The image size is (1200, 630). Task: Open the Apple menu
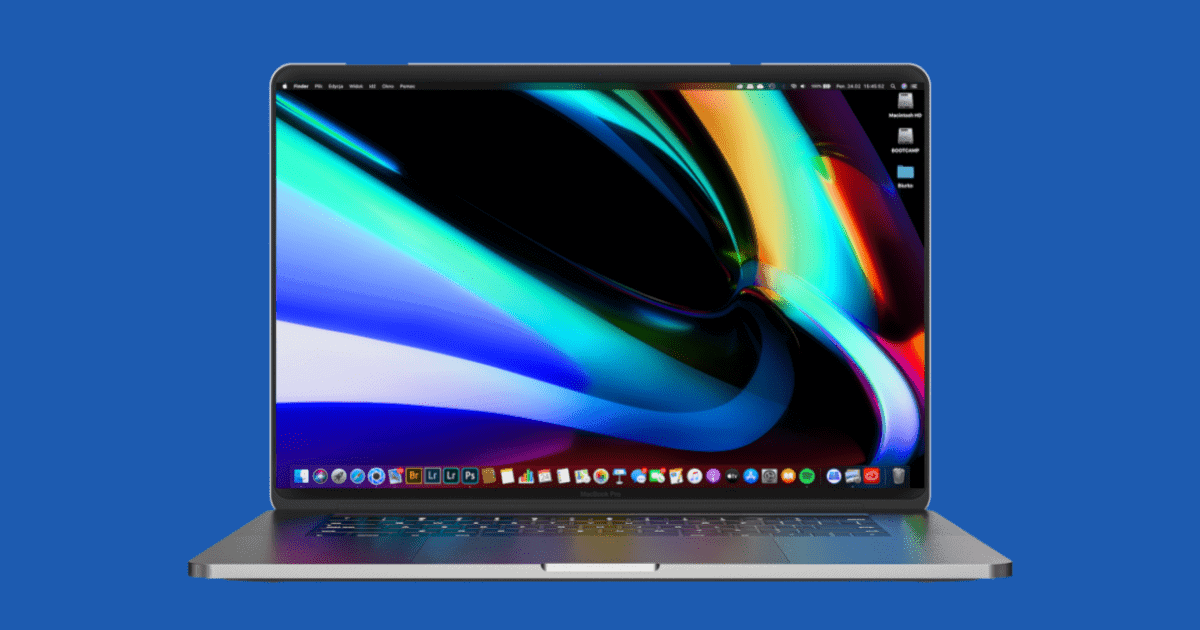pyautogui.click(x=284, y=87)
